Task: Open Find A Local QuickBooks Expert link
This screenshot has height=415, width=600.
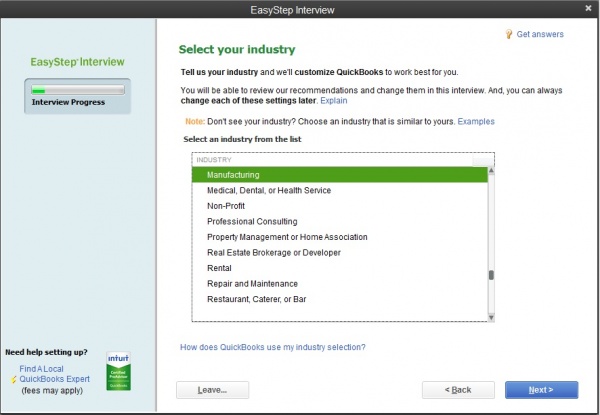Action: tap(54, 374)
